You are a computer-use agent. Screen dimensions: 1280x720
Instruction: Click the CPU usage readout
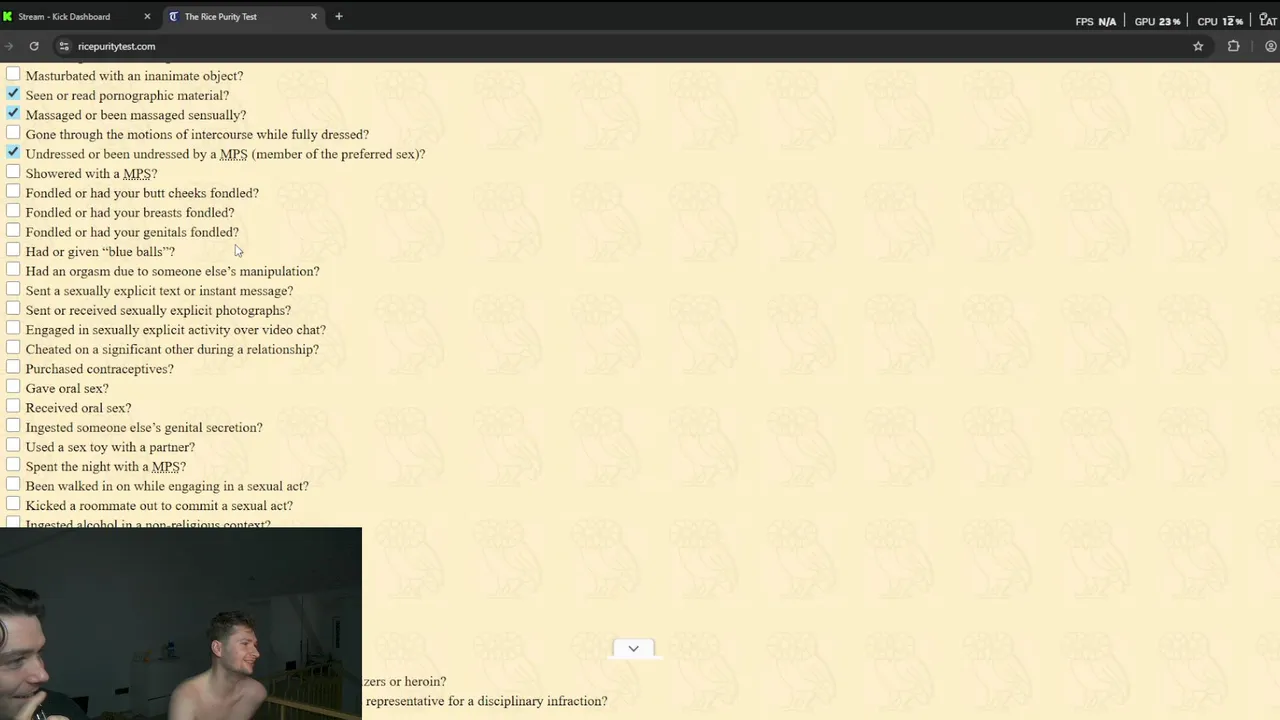coord(1220,21)
